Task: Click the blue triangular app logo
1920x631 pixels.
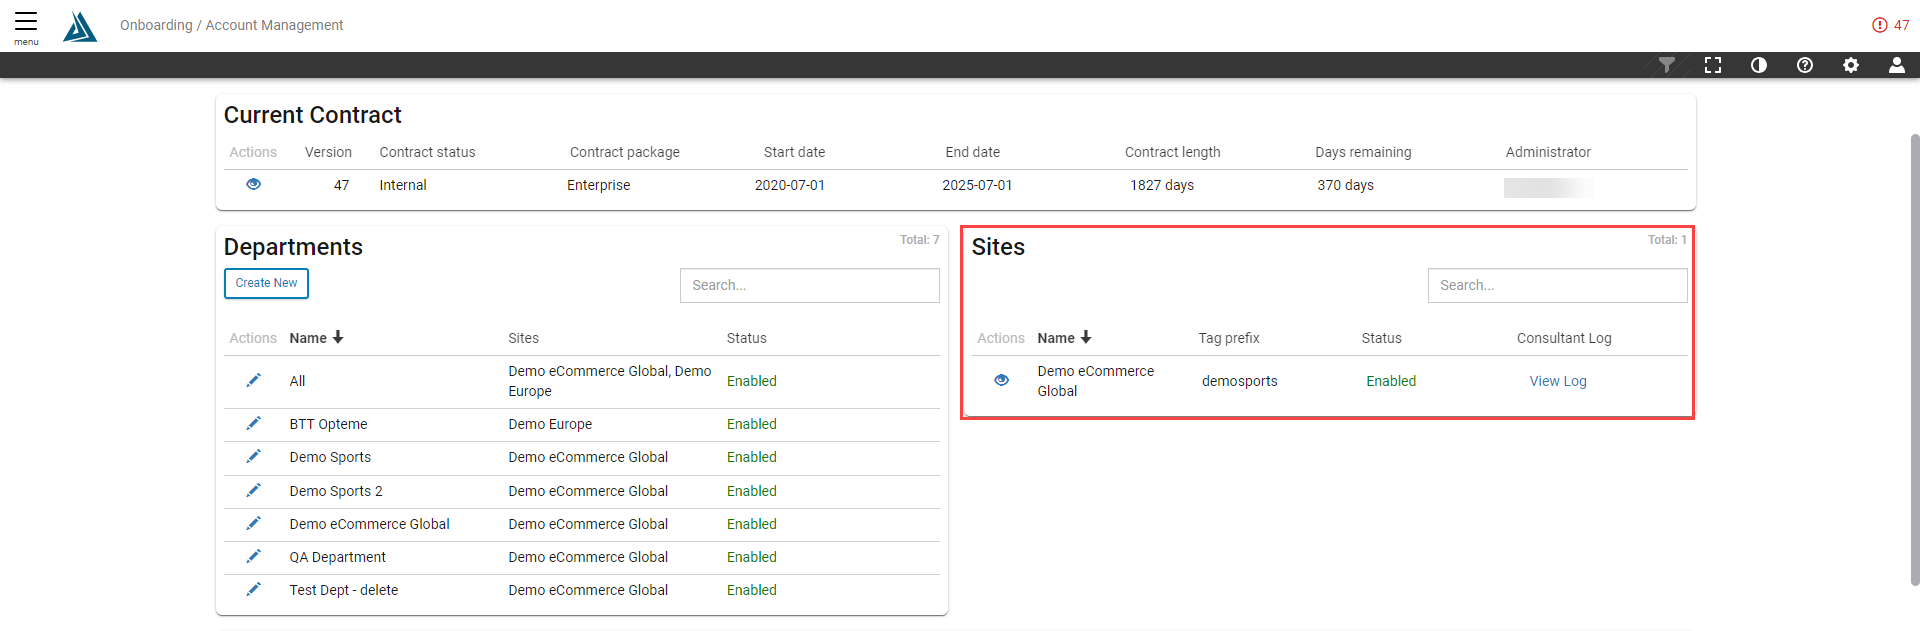Action: (80, 27)
